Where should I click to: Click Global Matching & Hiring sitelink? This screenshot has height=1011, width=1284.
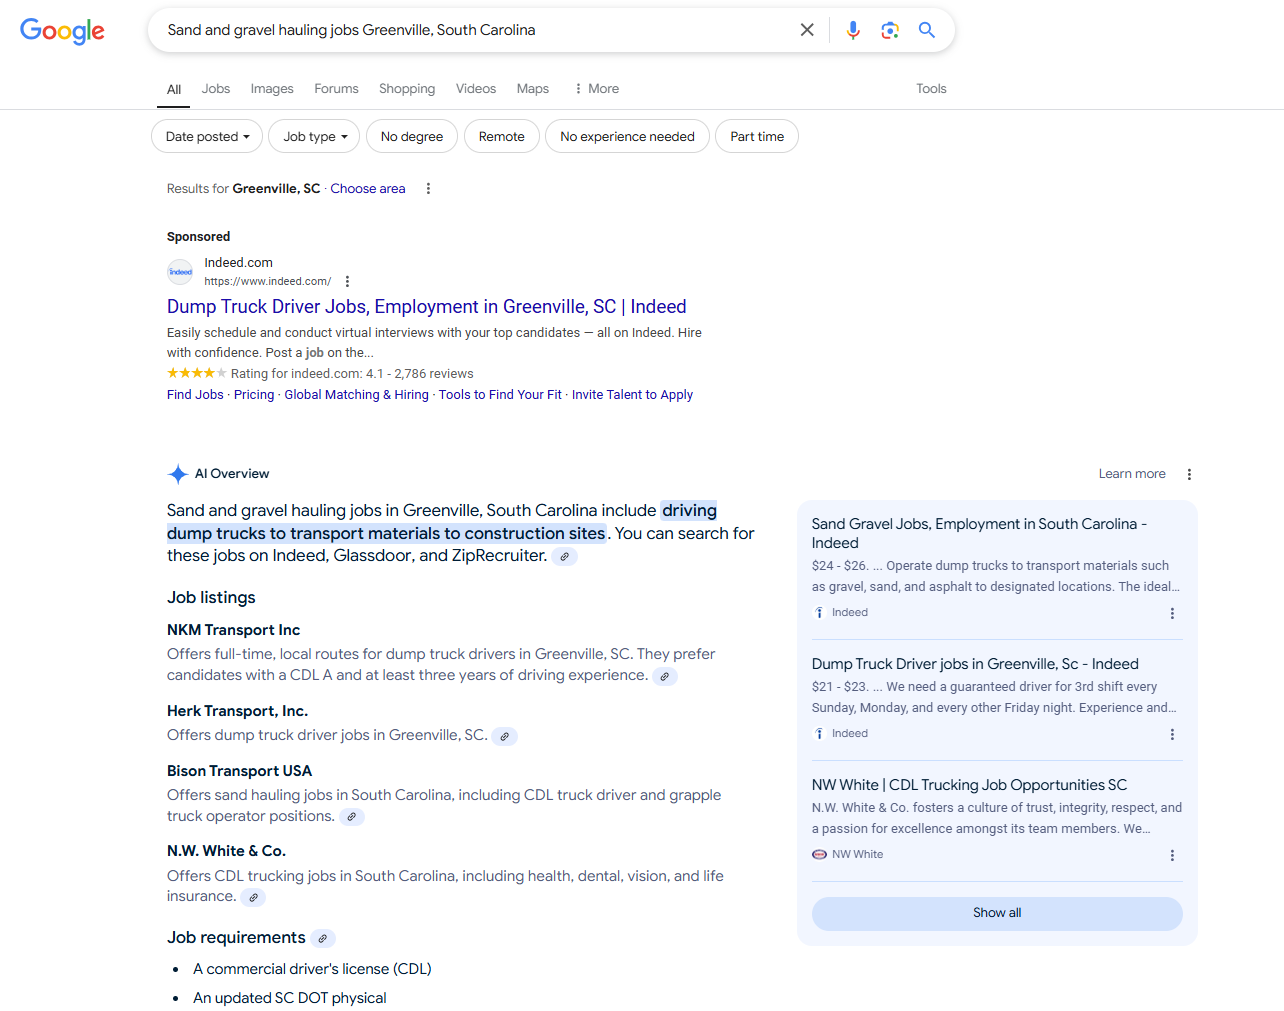357,395
